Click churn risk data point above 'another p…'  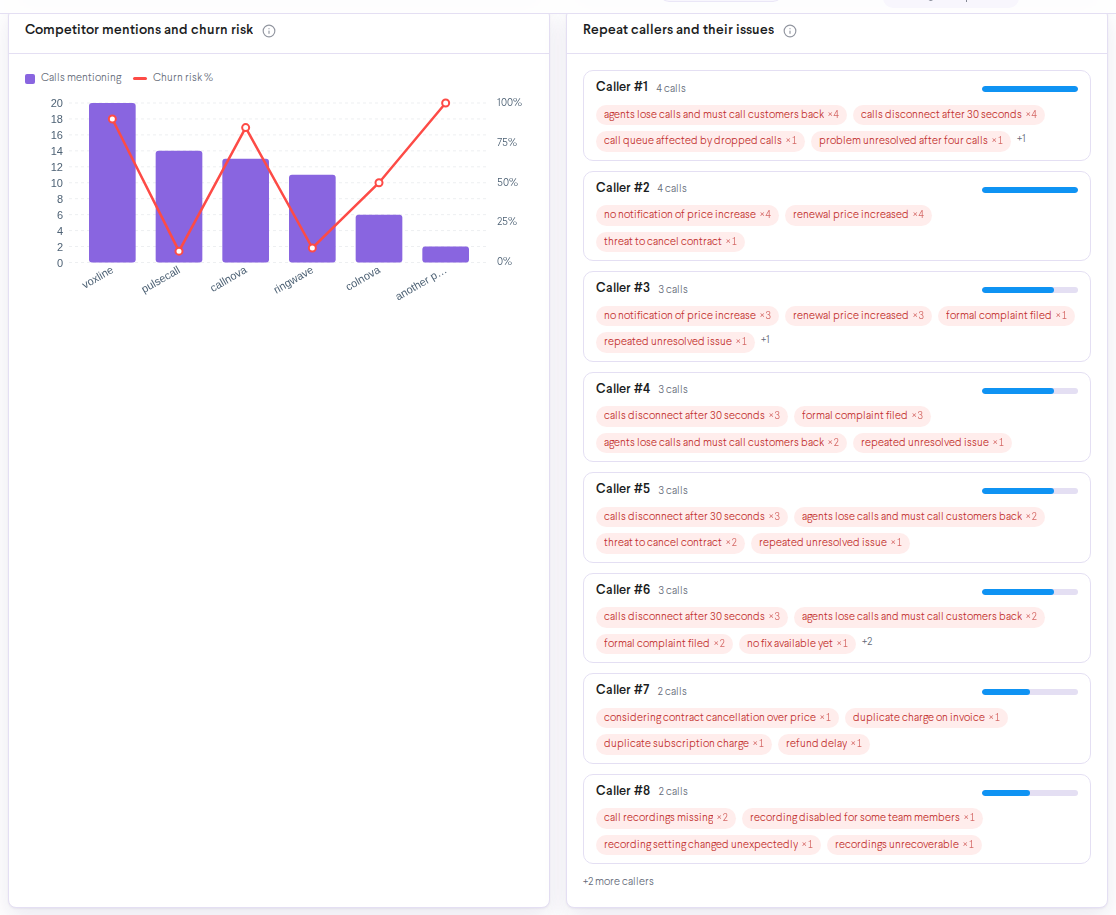[446, 103]
